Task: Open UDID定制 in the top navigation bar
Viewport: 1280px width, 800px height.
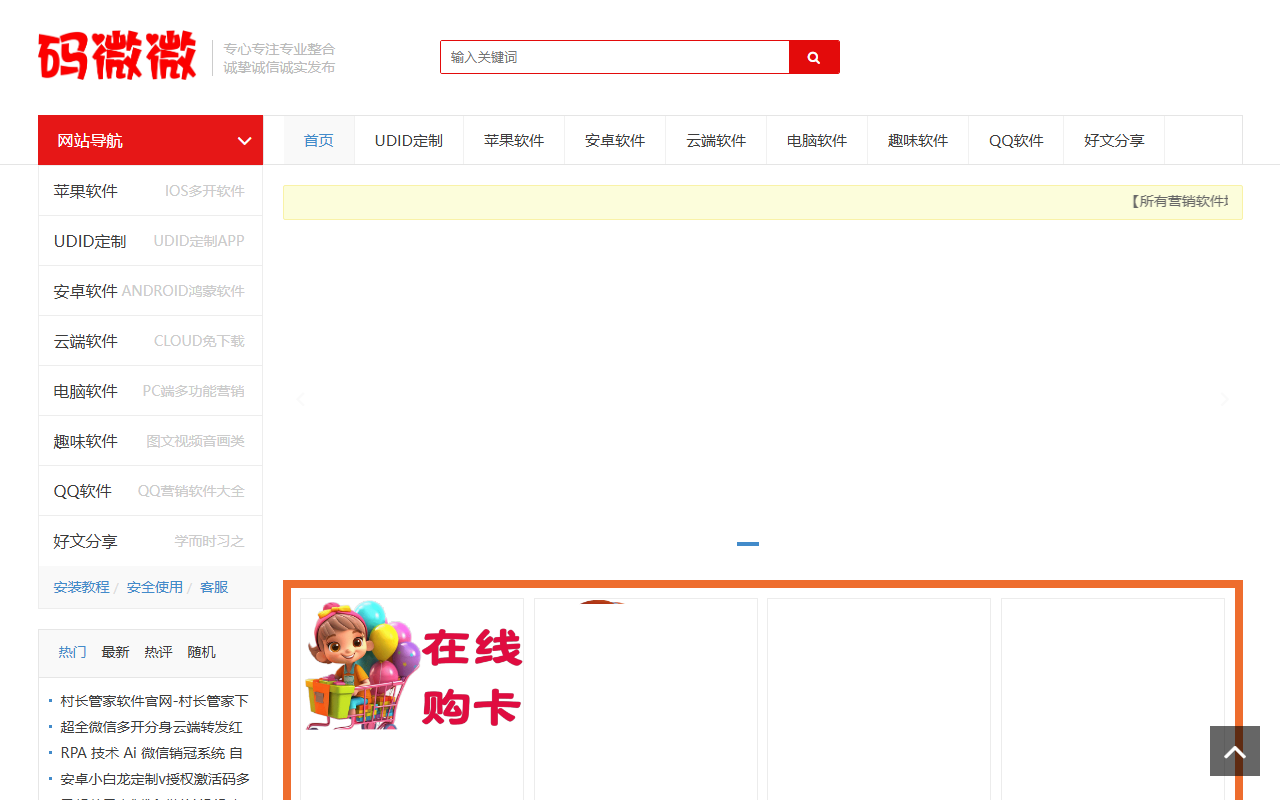Action: pyautogui.click(x=409, y=140)
